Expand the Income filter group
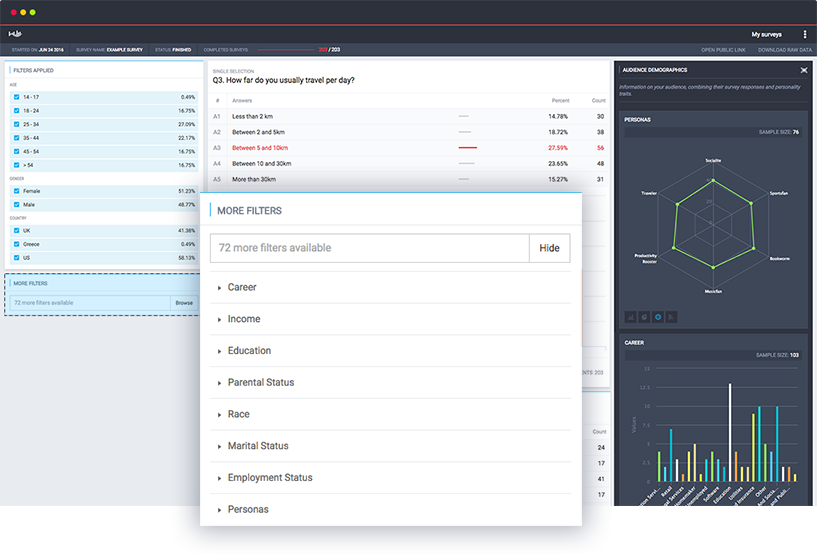The image size is (817, 555). tap(390, 319)
